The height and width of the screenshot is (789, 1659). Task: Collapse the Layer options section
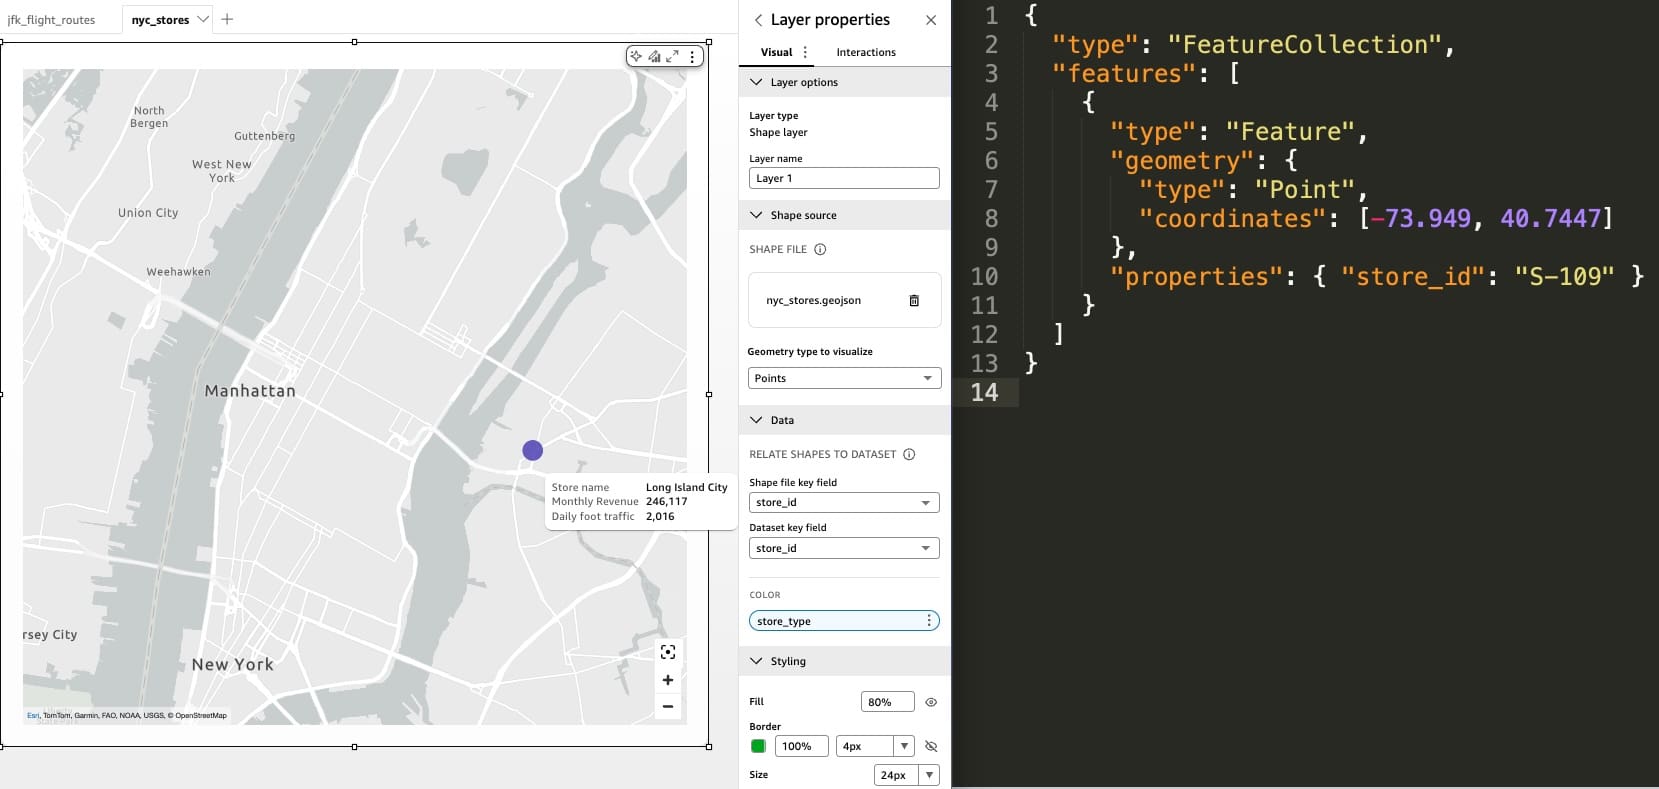click(756, 82)
